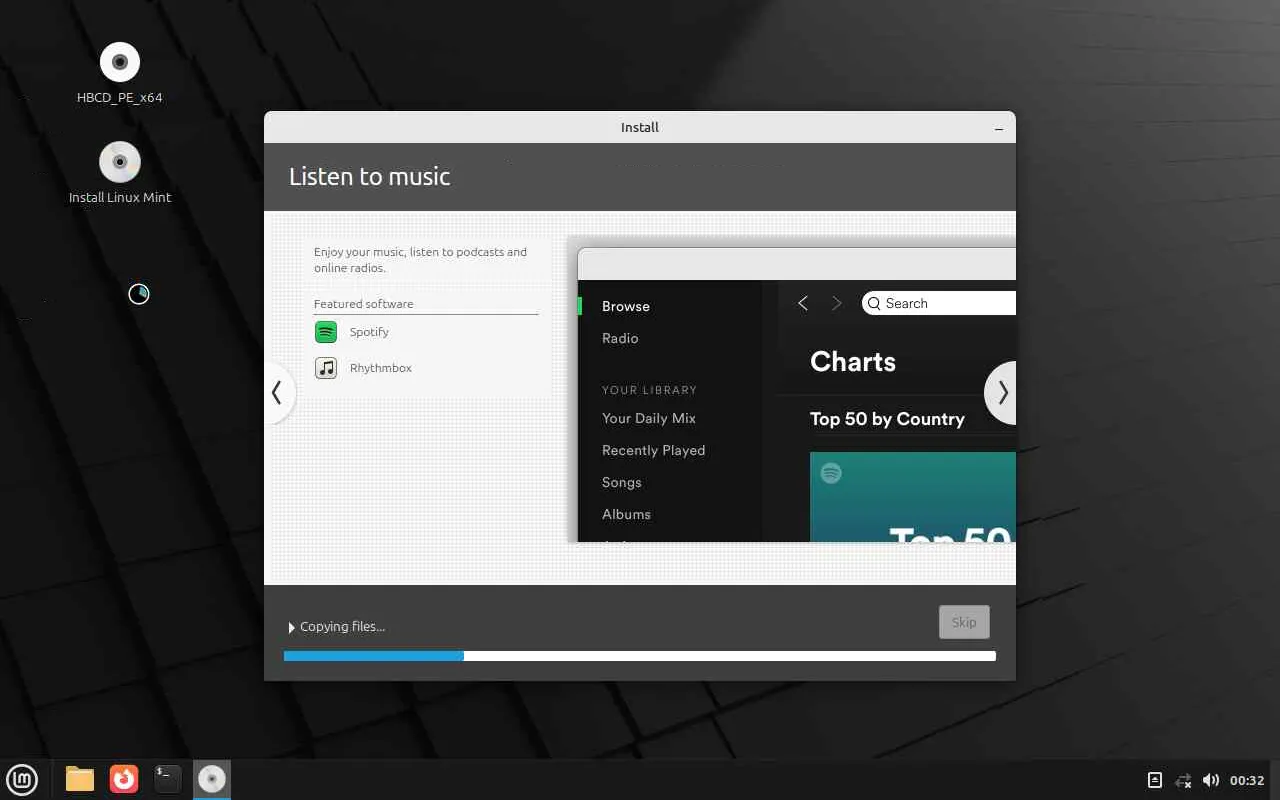The height and width of the screenshot is (800, 1280).
Task: Open the Firefox browser from the taskbar
Action: coord(124,779)
